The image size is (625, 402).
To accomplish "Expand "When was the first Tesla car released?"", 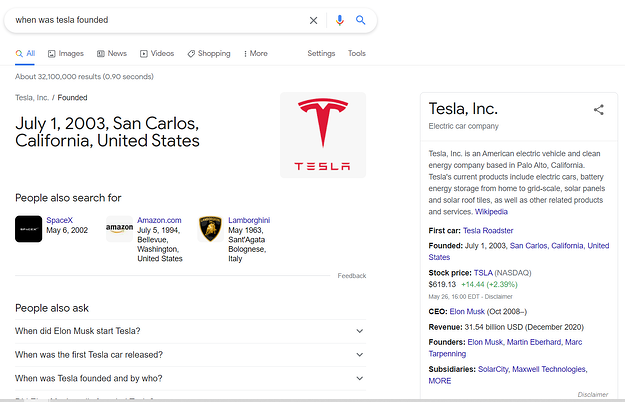I will 191,355.
